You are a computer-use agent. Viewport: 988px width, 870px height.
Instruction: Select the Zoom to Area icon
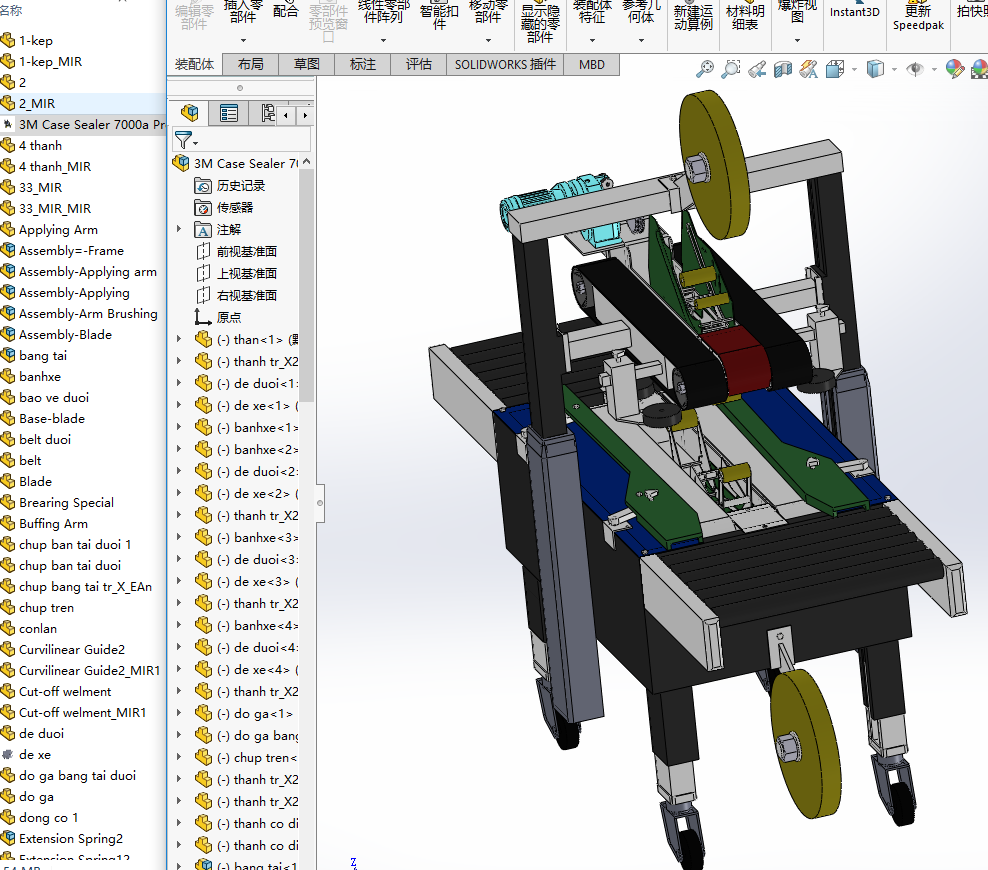732,69
